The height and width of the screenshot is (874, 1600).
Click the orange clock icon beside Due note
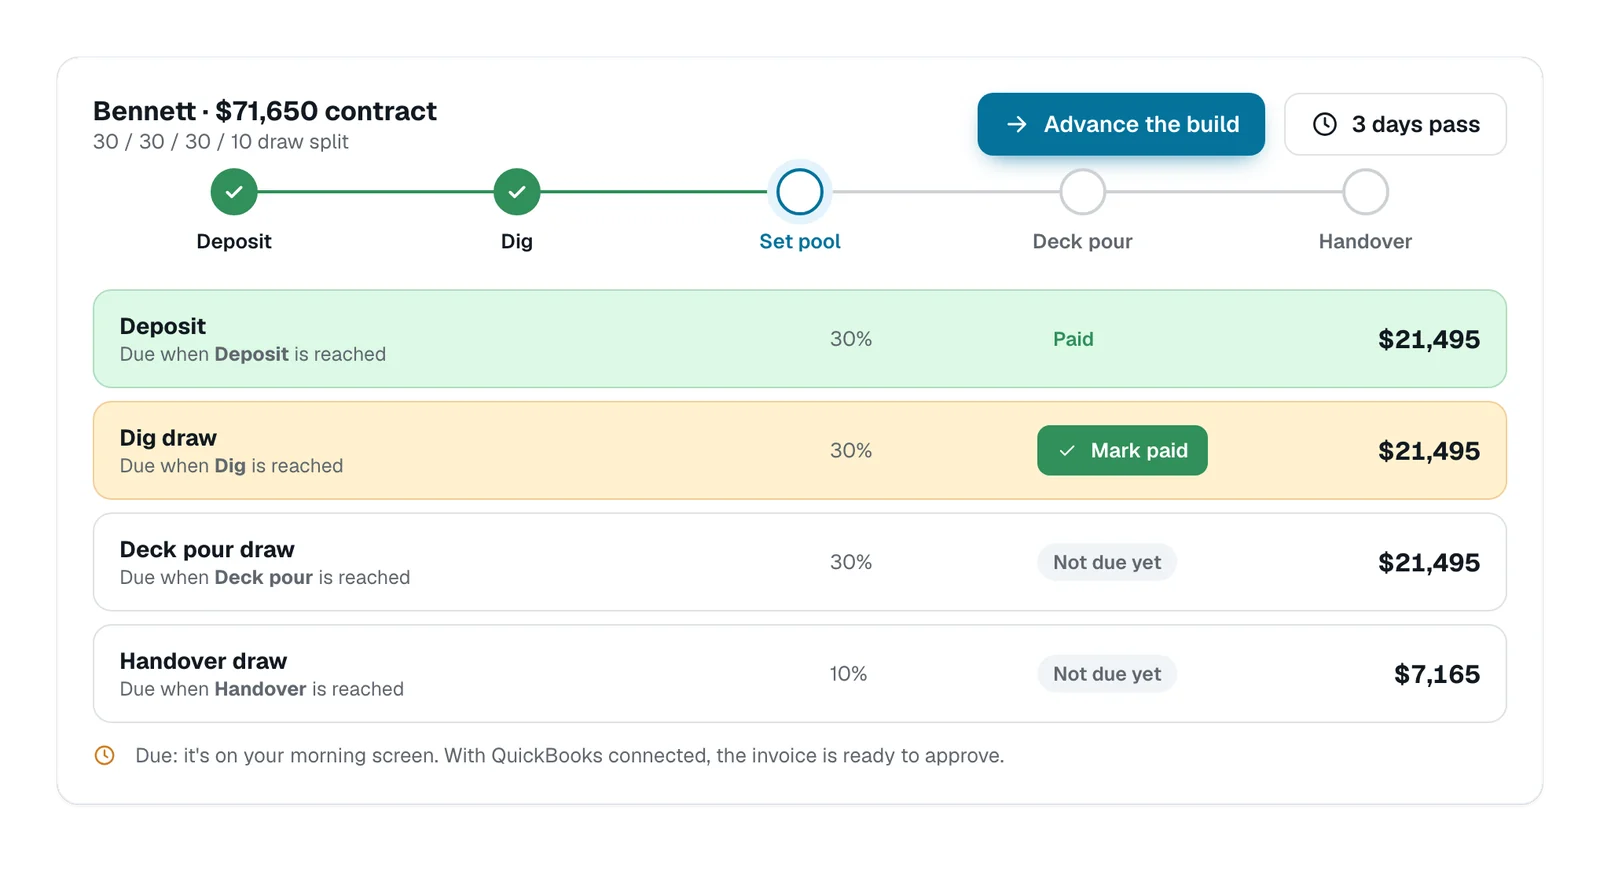(104, 755)
